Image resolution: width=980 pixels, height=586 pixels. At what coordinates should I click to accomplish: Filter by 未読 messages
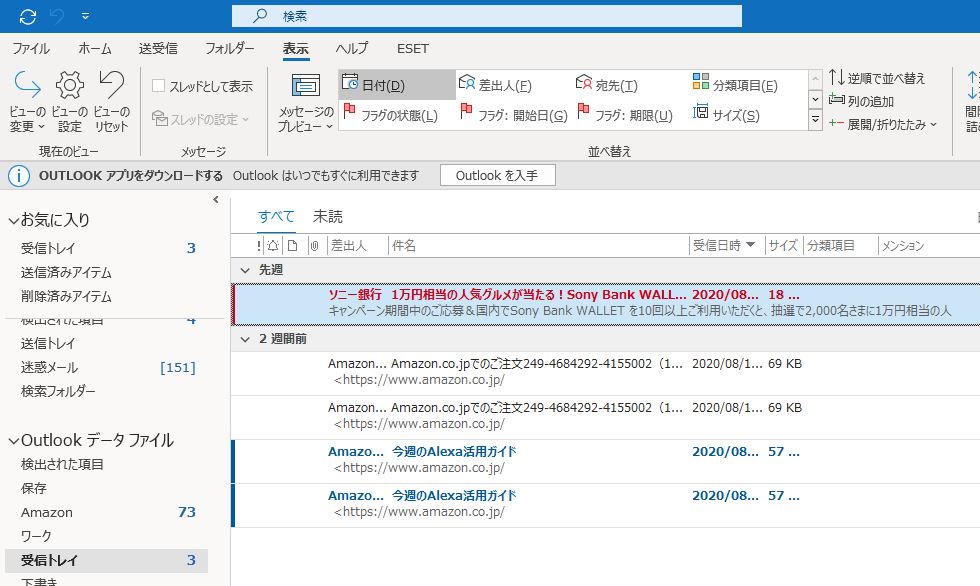click(x=328, y=217)
